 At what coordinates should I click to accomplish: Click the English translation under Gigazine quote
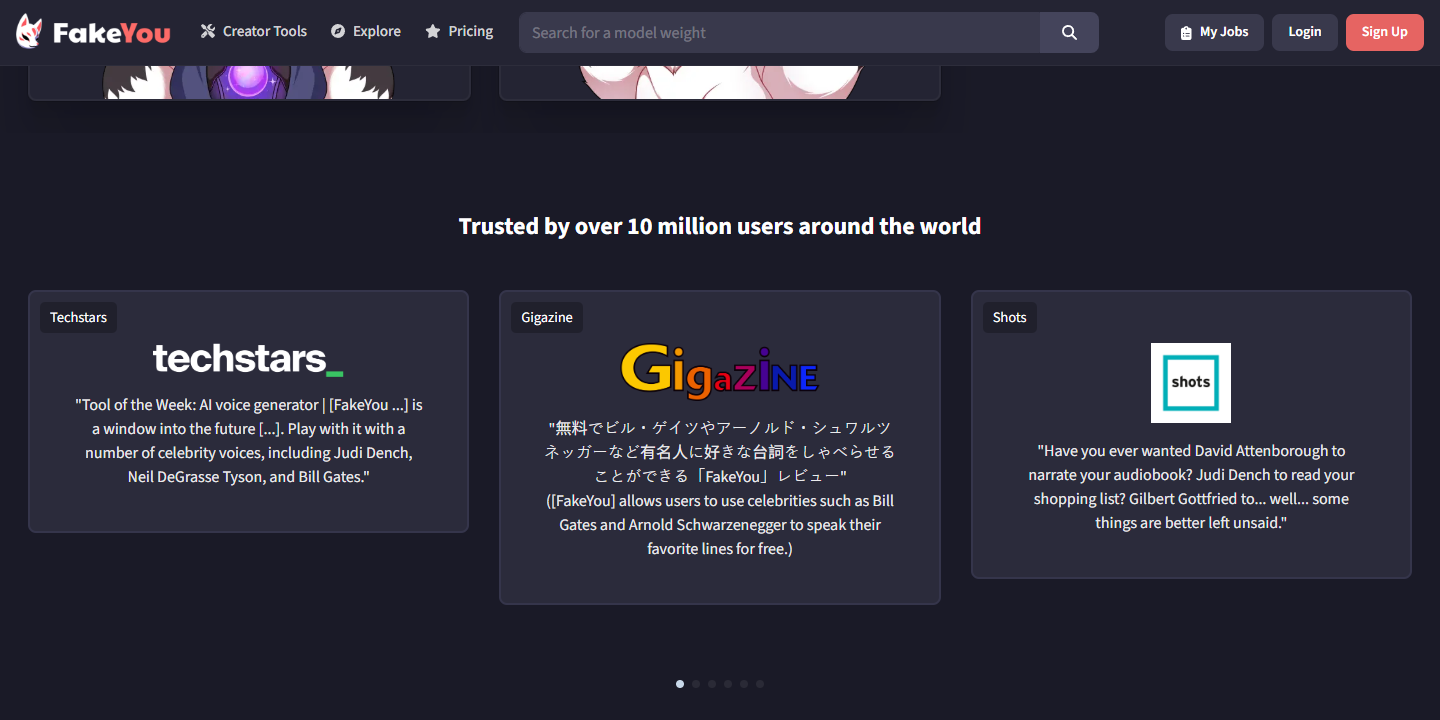pos(720,525)
